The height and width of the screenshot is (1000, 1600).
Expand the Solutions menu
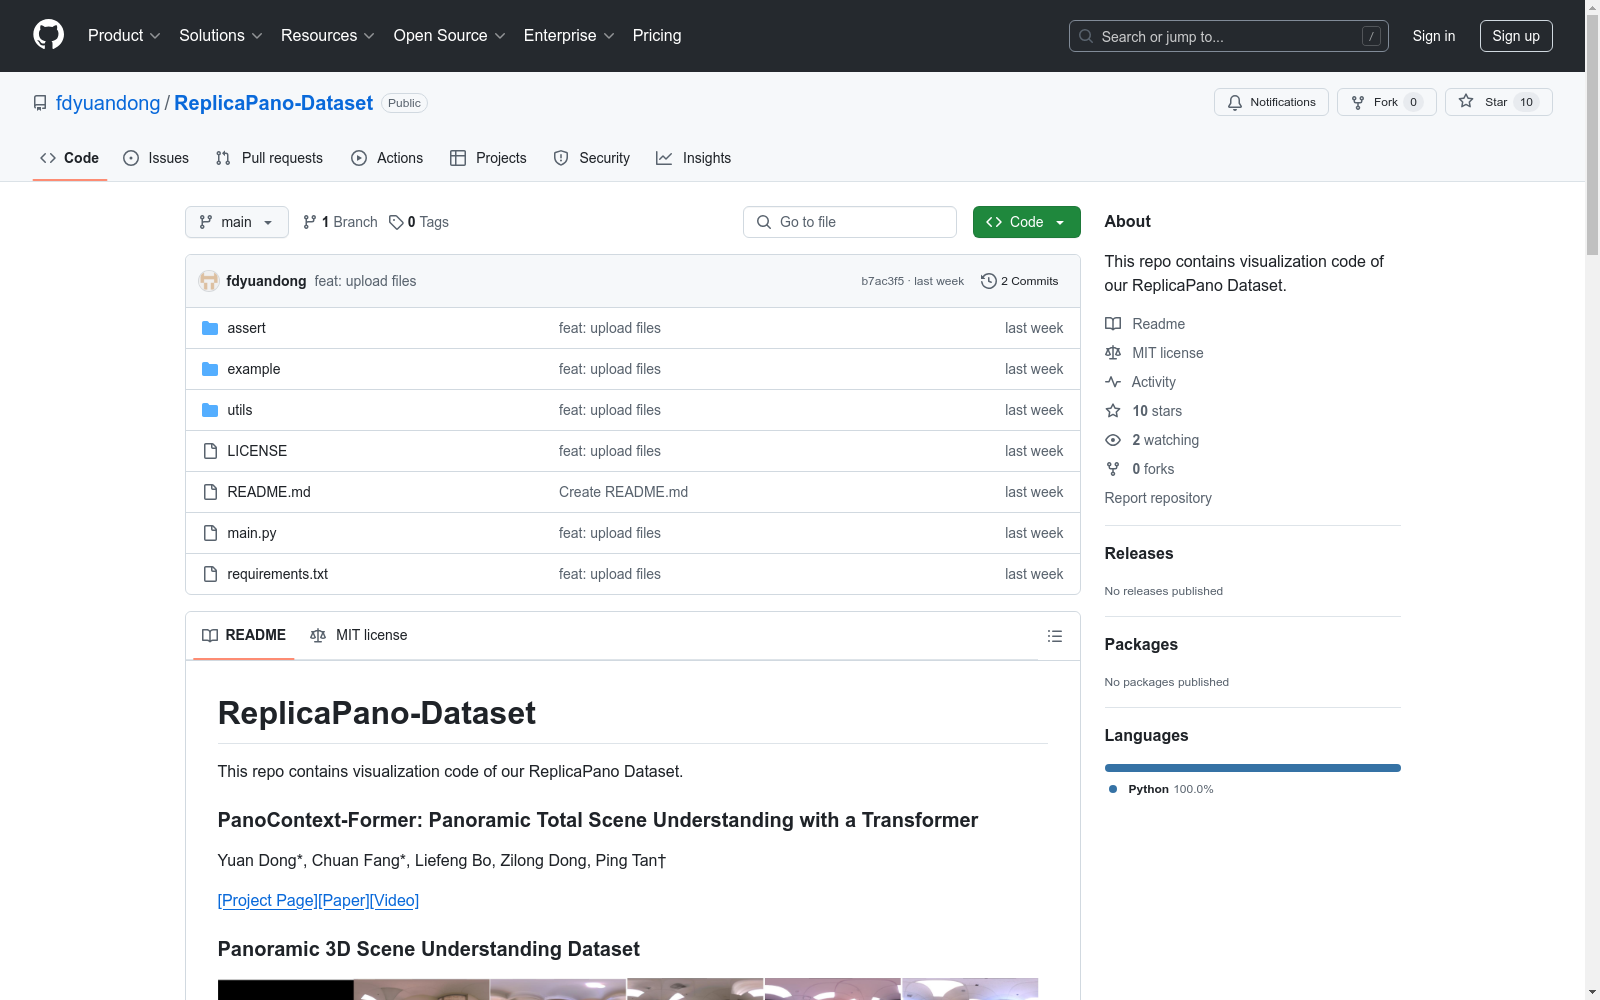coord(221,36)
